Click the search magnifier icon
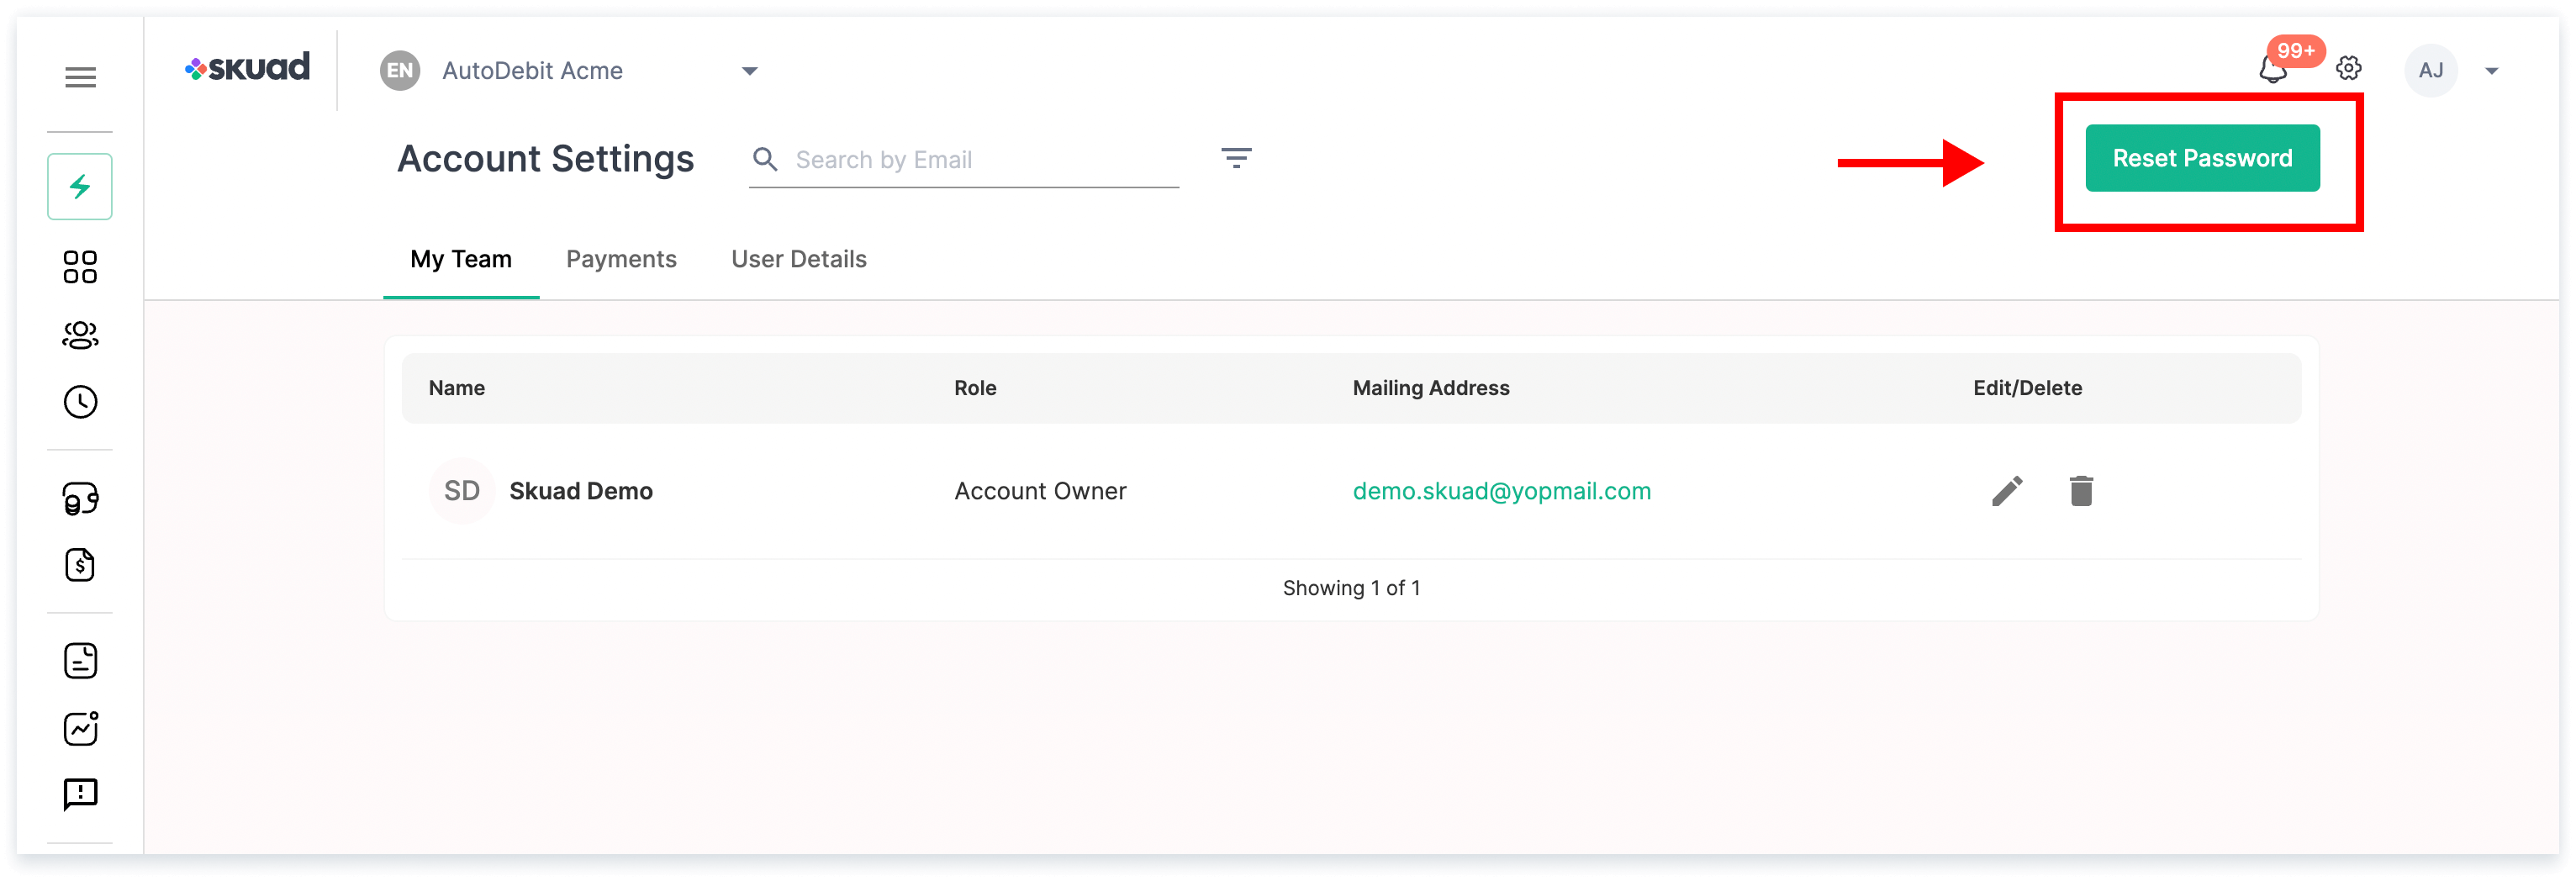2576x881 pixels. (x=765, y=159)
